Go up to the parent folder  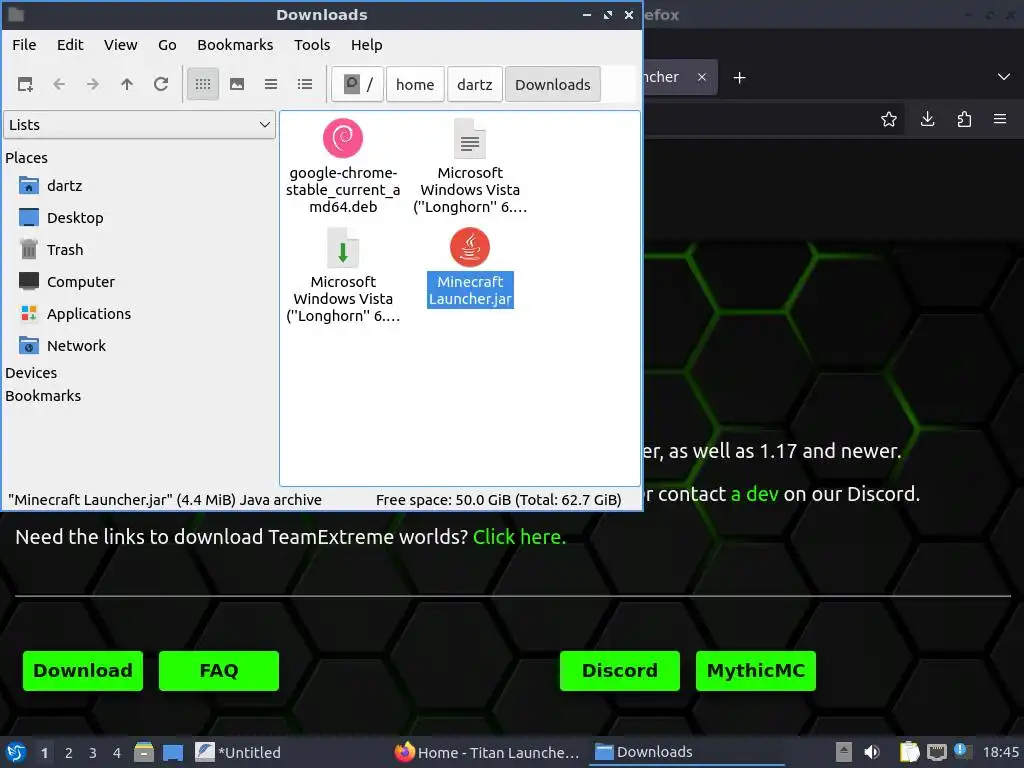pyautogui.click(x=127, y=84)
